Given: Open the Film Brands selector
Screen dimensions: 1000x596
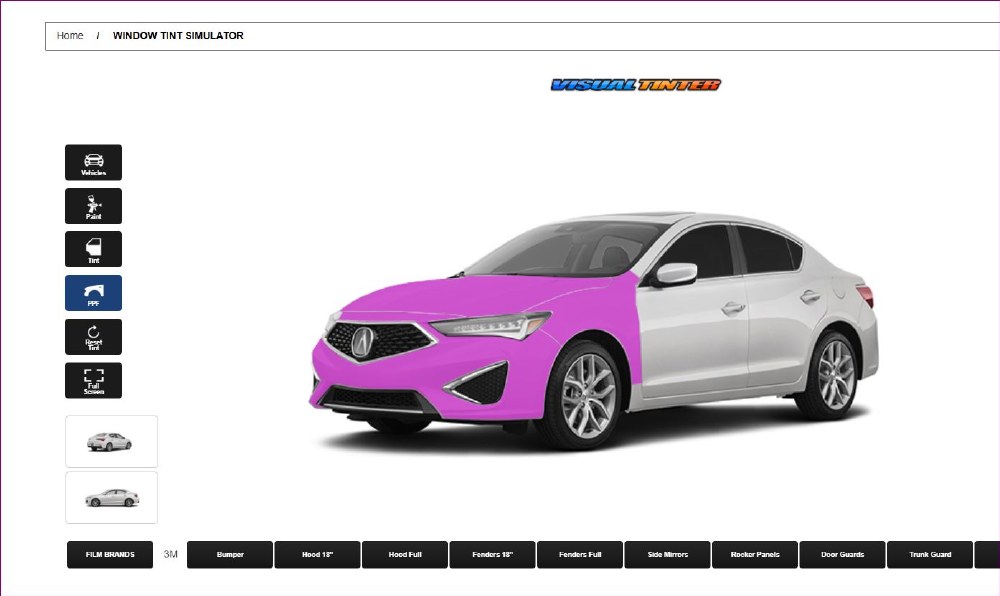Looking at the screenshot, I should [109, 554].
